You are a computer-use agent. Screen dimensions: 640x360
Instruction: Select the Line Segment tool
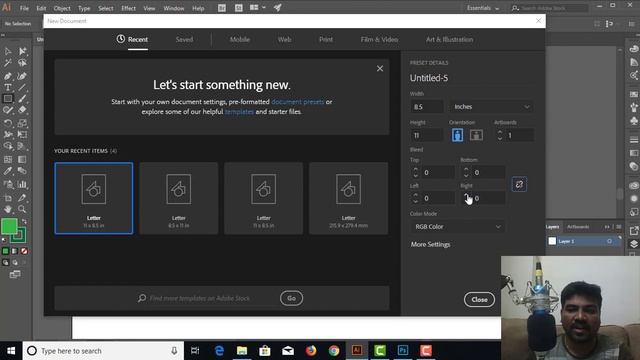[22, 87]
